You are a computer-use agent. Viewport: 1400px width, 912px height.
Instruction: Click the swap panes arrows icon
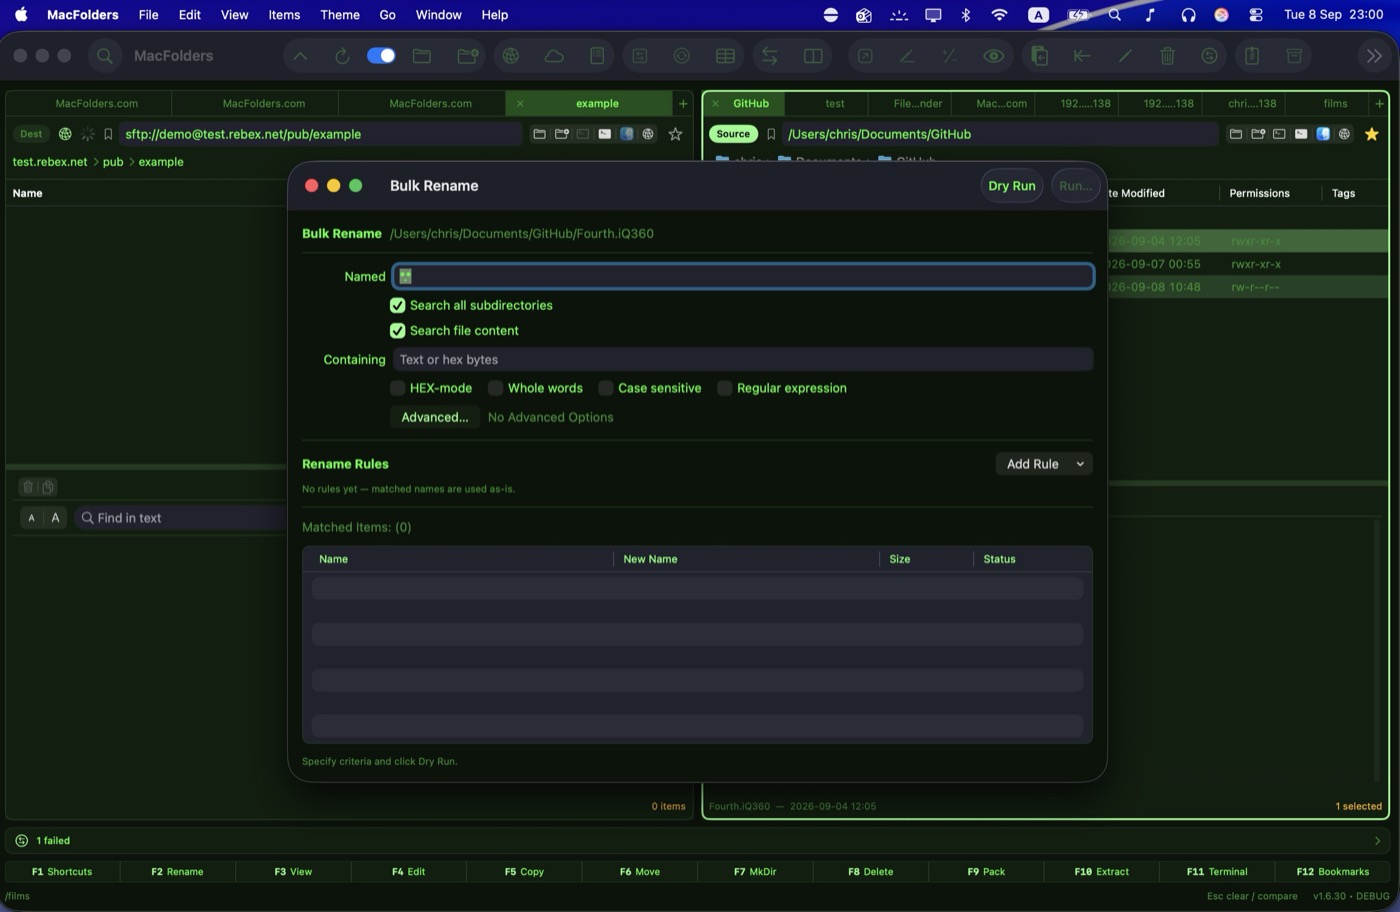[769, 56]
